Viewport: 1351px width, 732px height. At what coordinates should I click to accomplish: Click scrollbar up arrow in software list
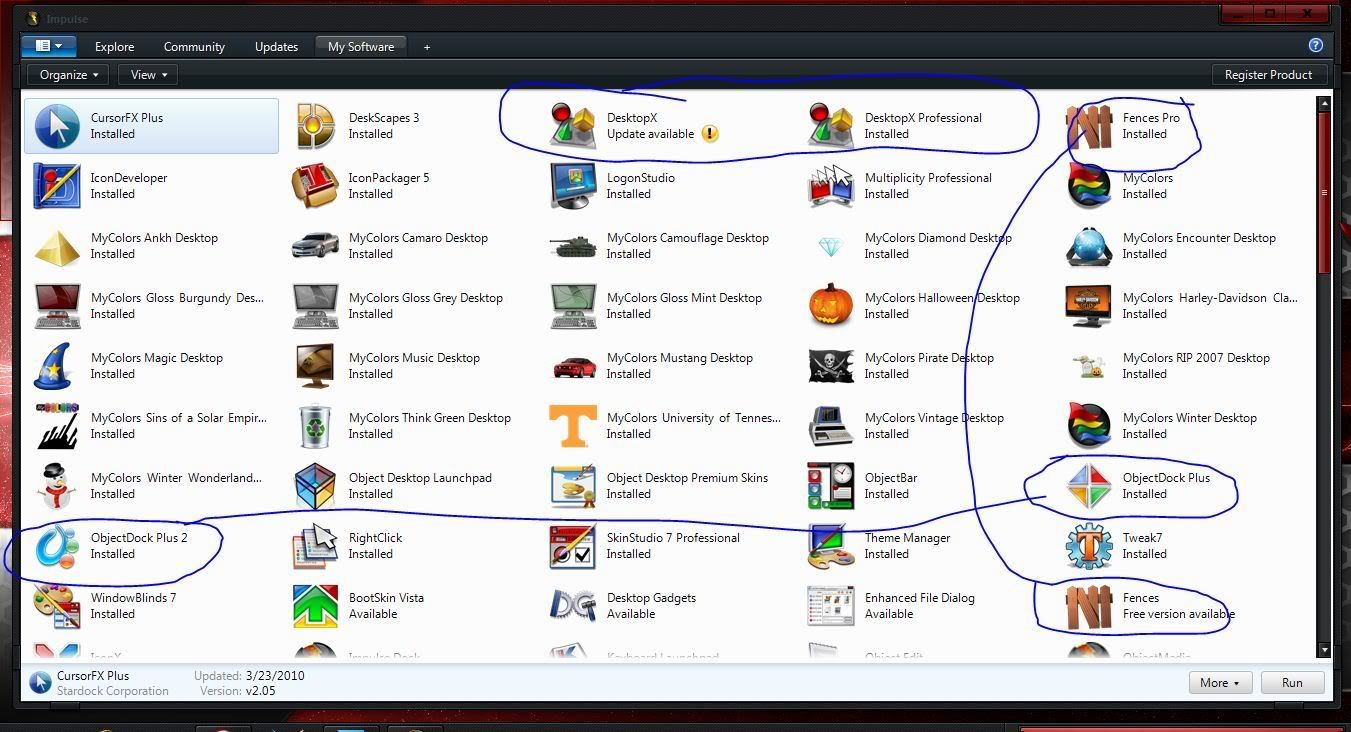tap(1325, 103)
